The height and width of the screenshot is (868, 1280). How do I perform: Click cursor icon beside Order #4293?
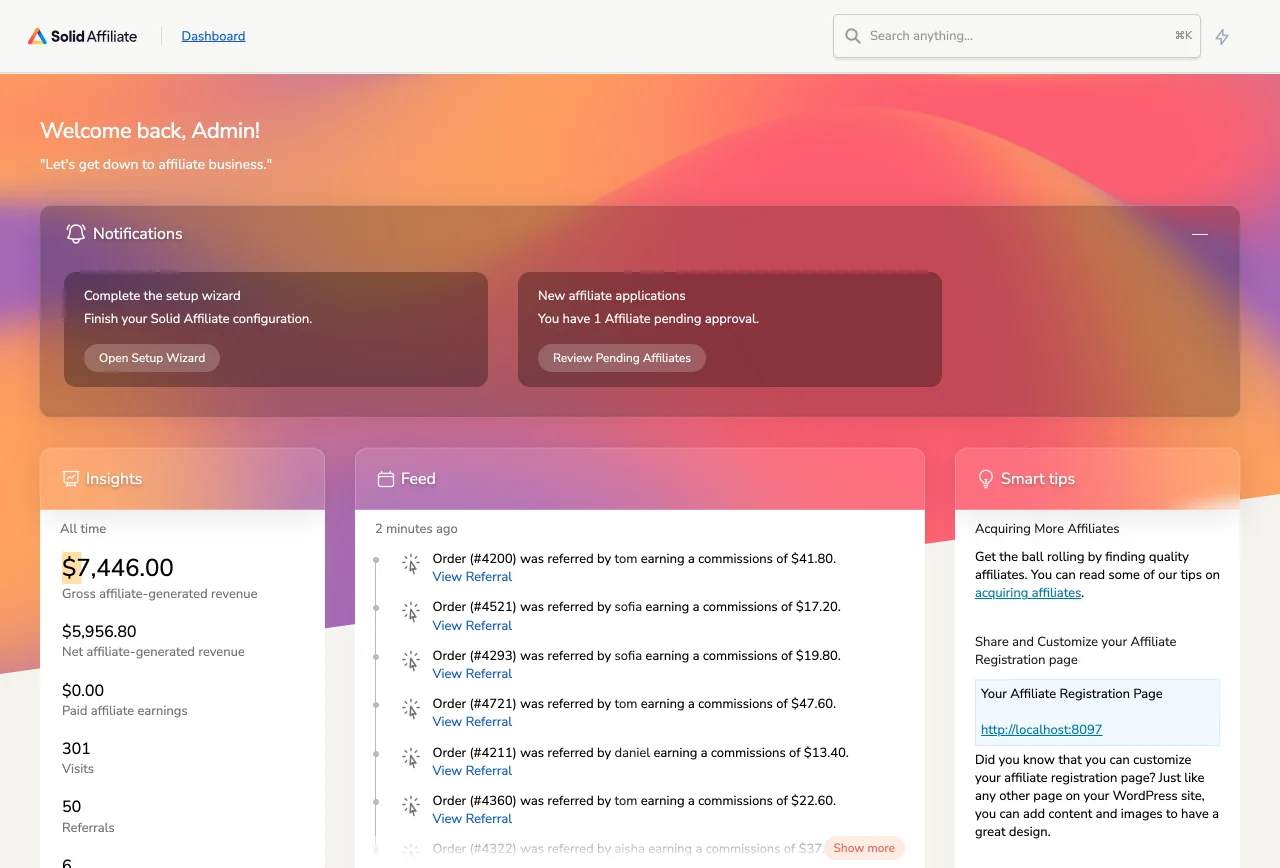coord(411,661)
